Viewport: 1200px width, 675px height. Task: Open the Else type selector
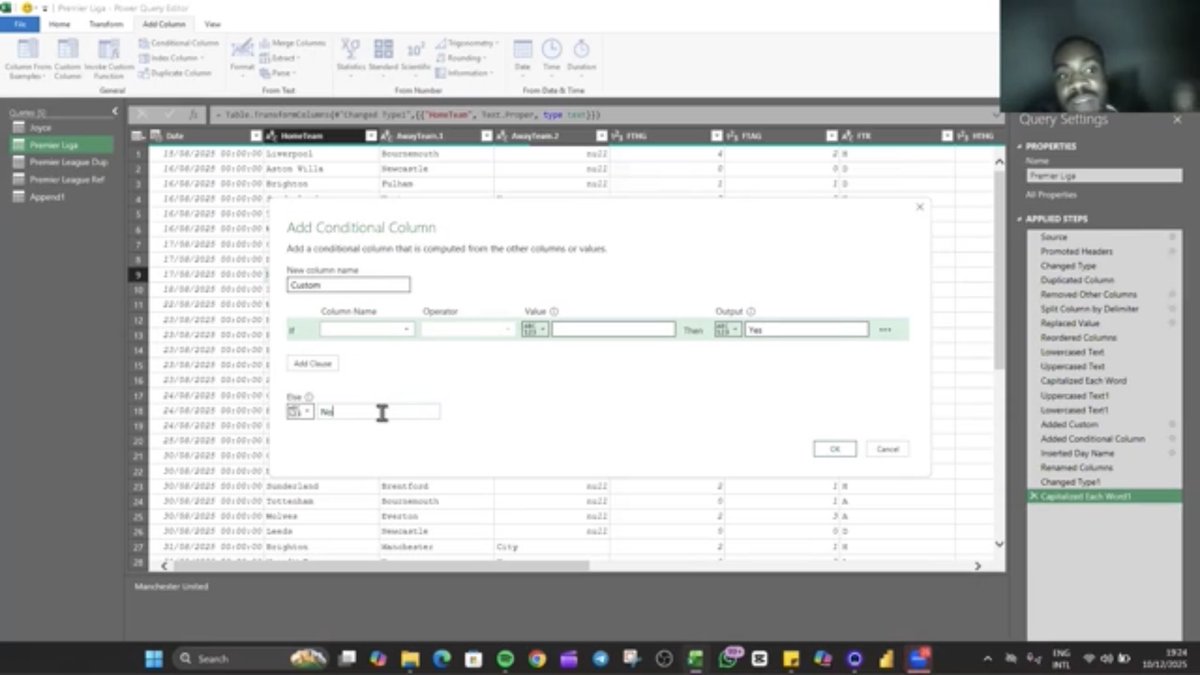[300, 411]
